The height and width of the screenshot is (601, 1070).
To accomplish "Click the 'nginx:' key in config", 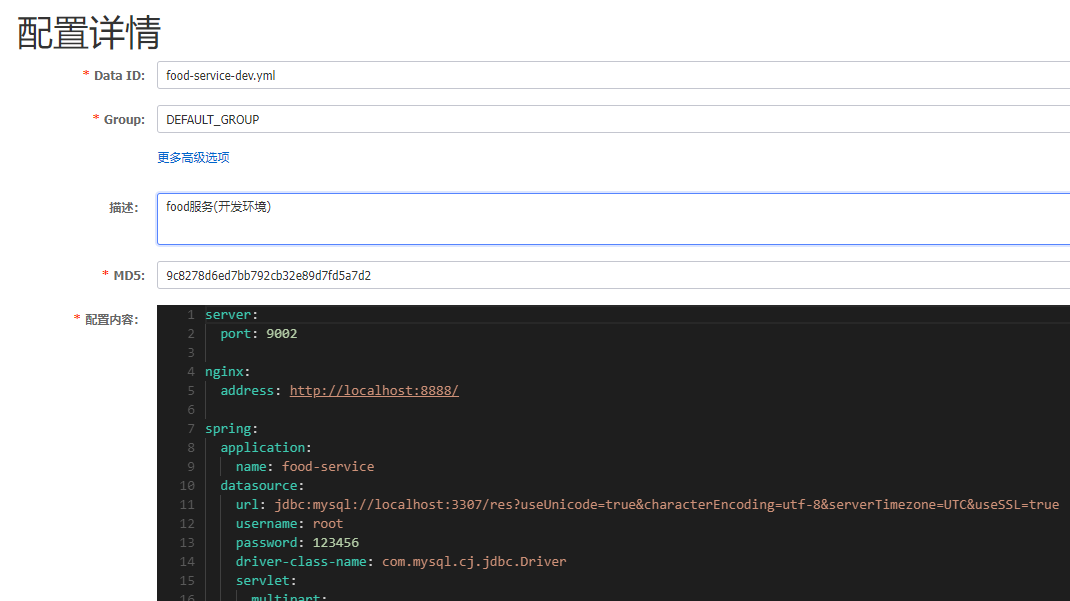I will coord(227,372).
